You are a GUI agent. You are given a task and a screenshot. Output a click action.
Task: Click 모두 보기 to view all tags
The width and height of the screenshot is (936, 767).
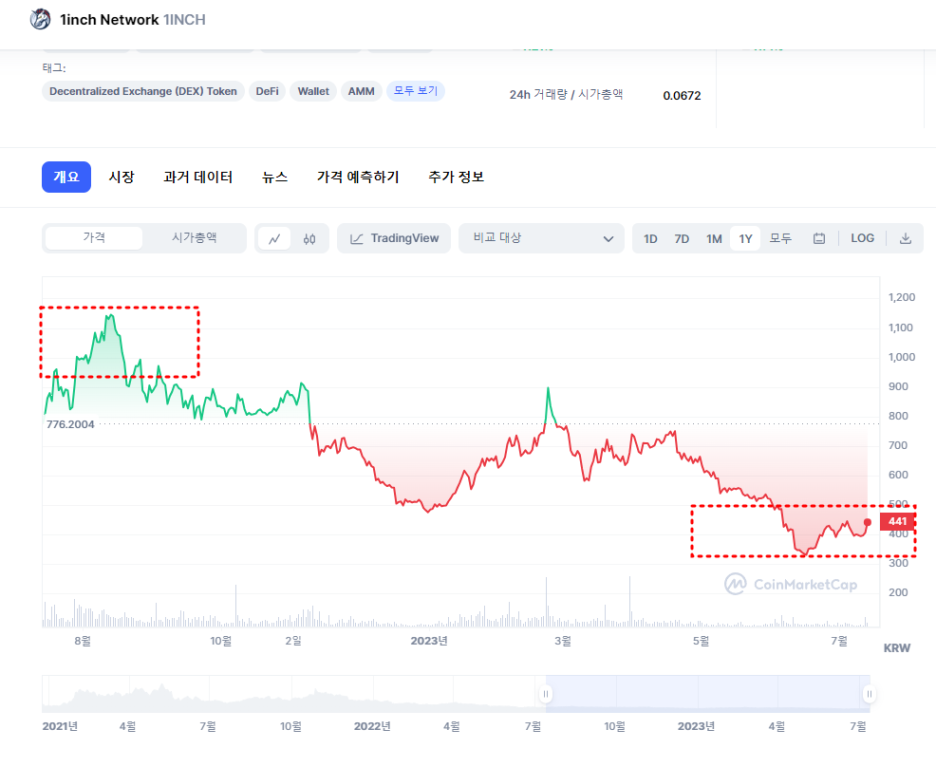click(415, 91)
